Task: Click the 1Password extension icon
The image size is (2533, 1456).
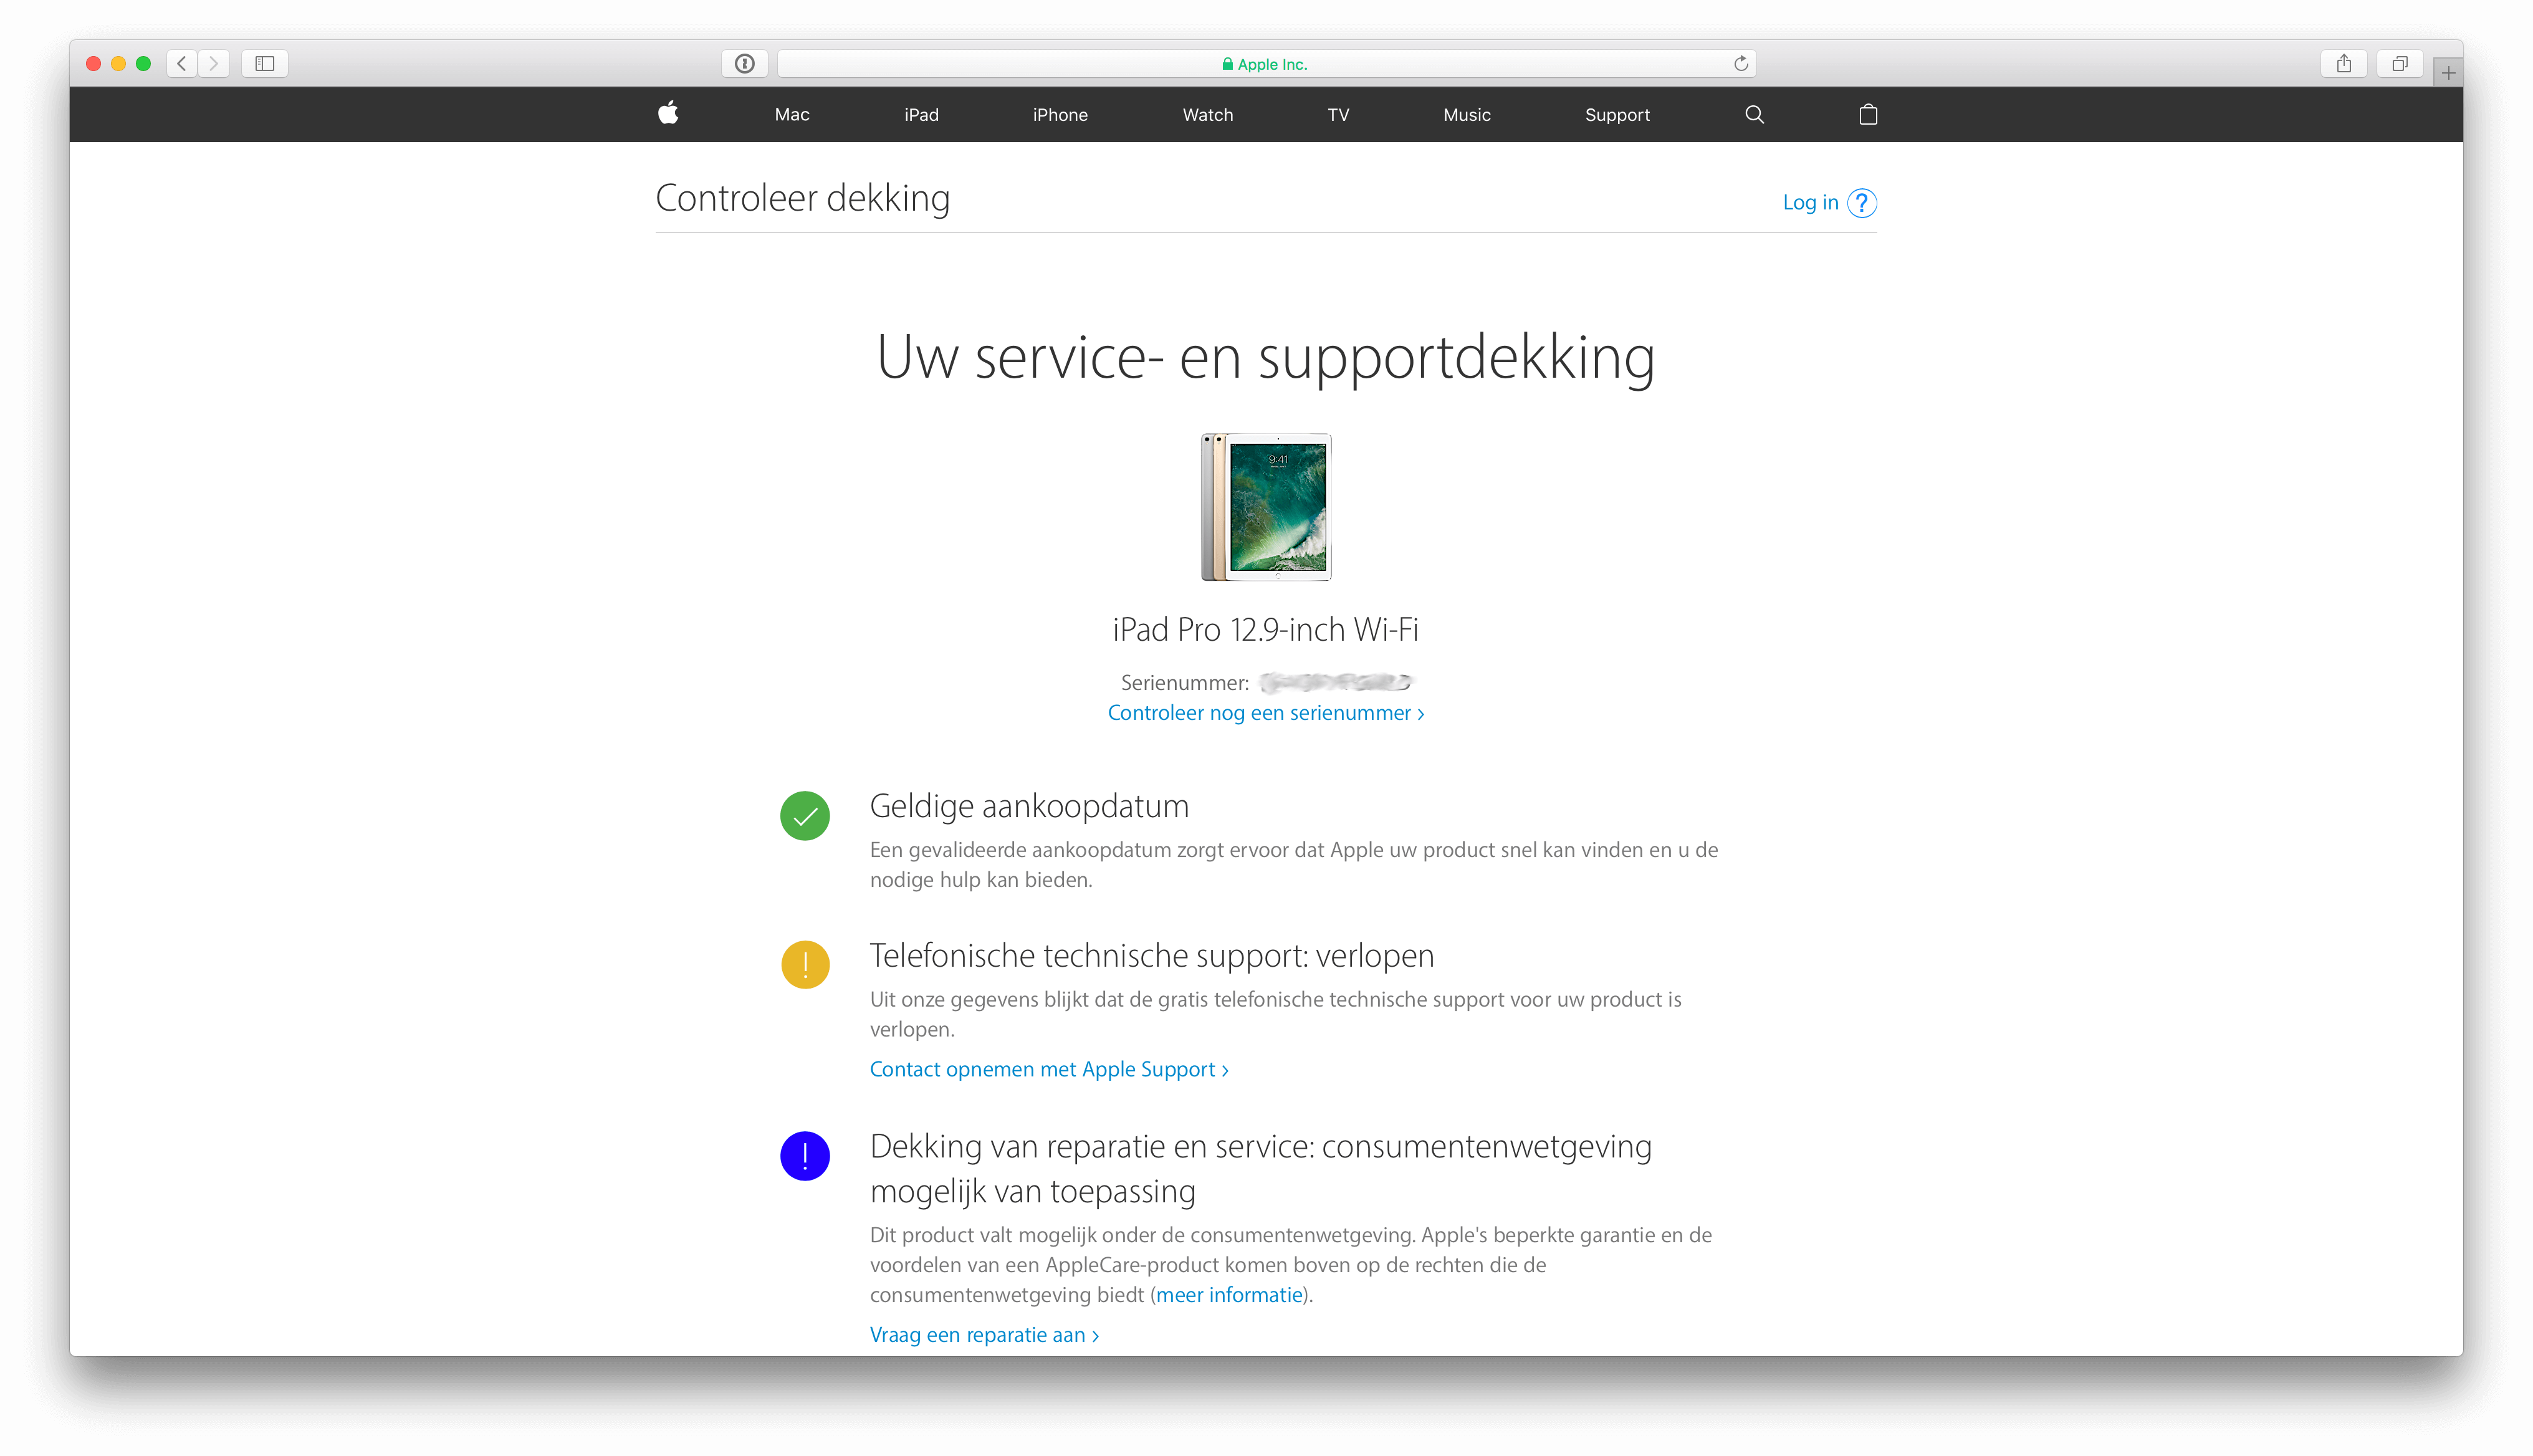Action: pos(744,64)
